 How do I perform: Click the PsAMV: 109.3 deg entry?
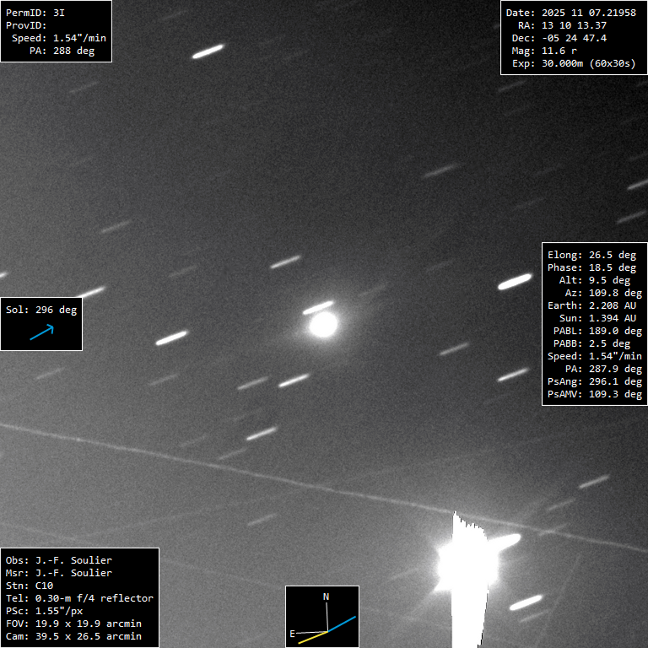click(x=592, y=394)
